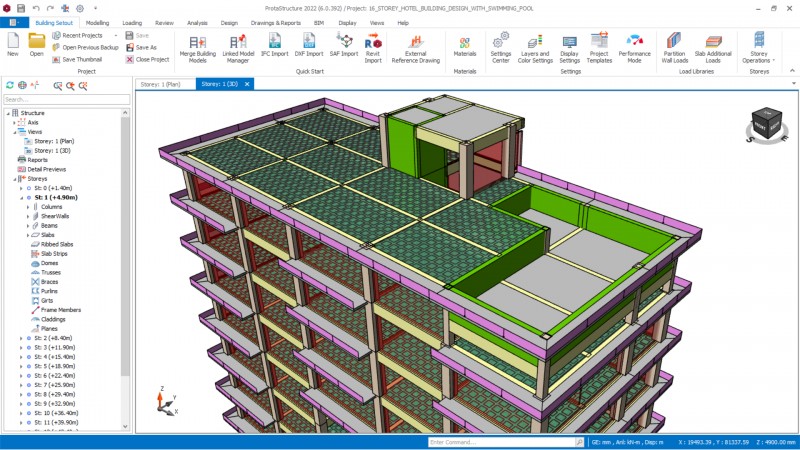Open quick access toolbar customize arrow

point(95,8)
